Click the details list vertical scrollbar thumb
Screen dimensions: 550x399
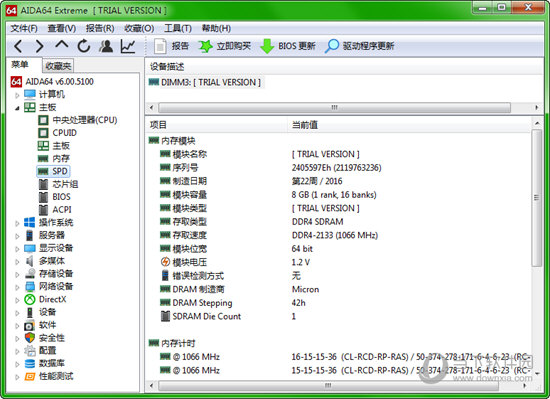pyautogui.click(x=536, y=198)
